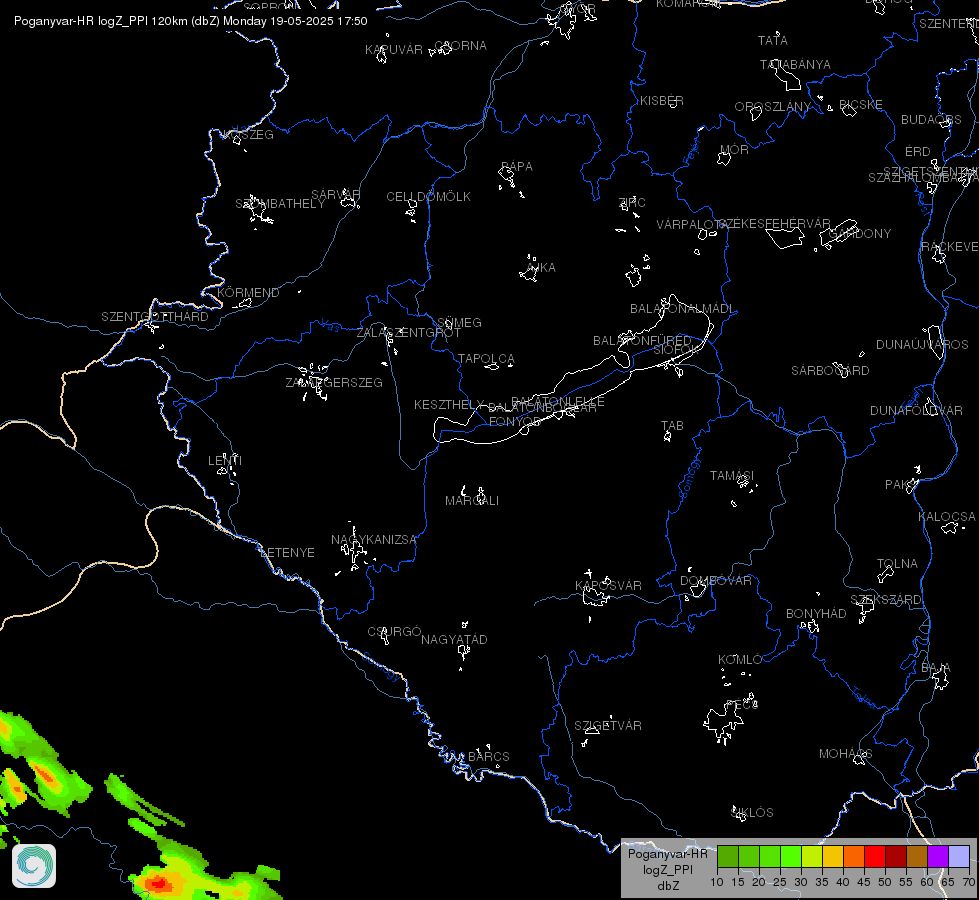Click the NAGYATÁD city label

coord(454,640)
